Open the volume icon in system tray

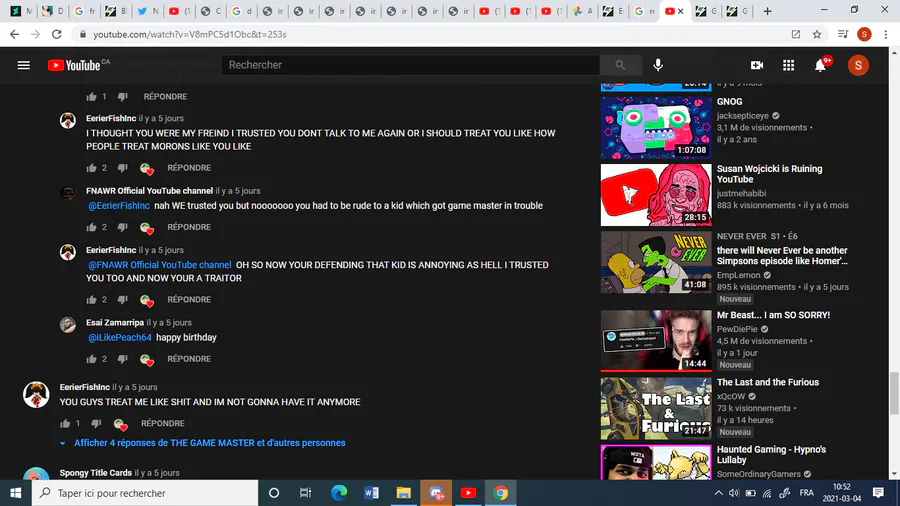[x=734, y=493]
